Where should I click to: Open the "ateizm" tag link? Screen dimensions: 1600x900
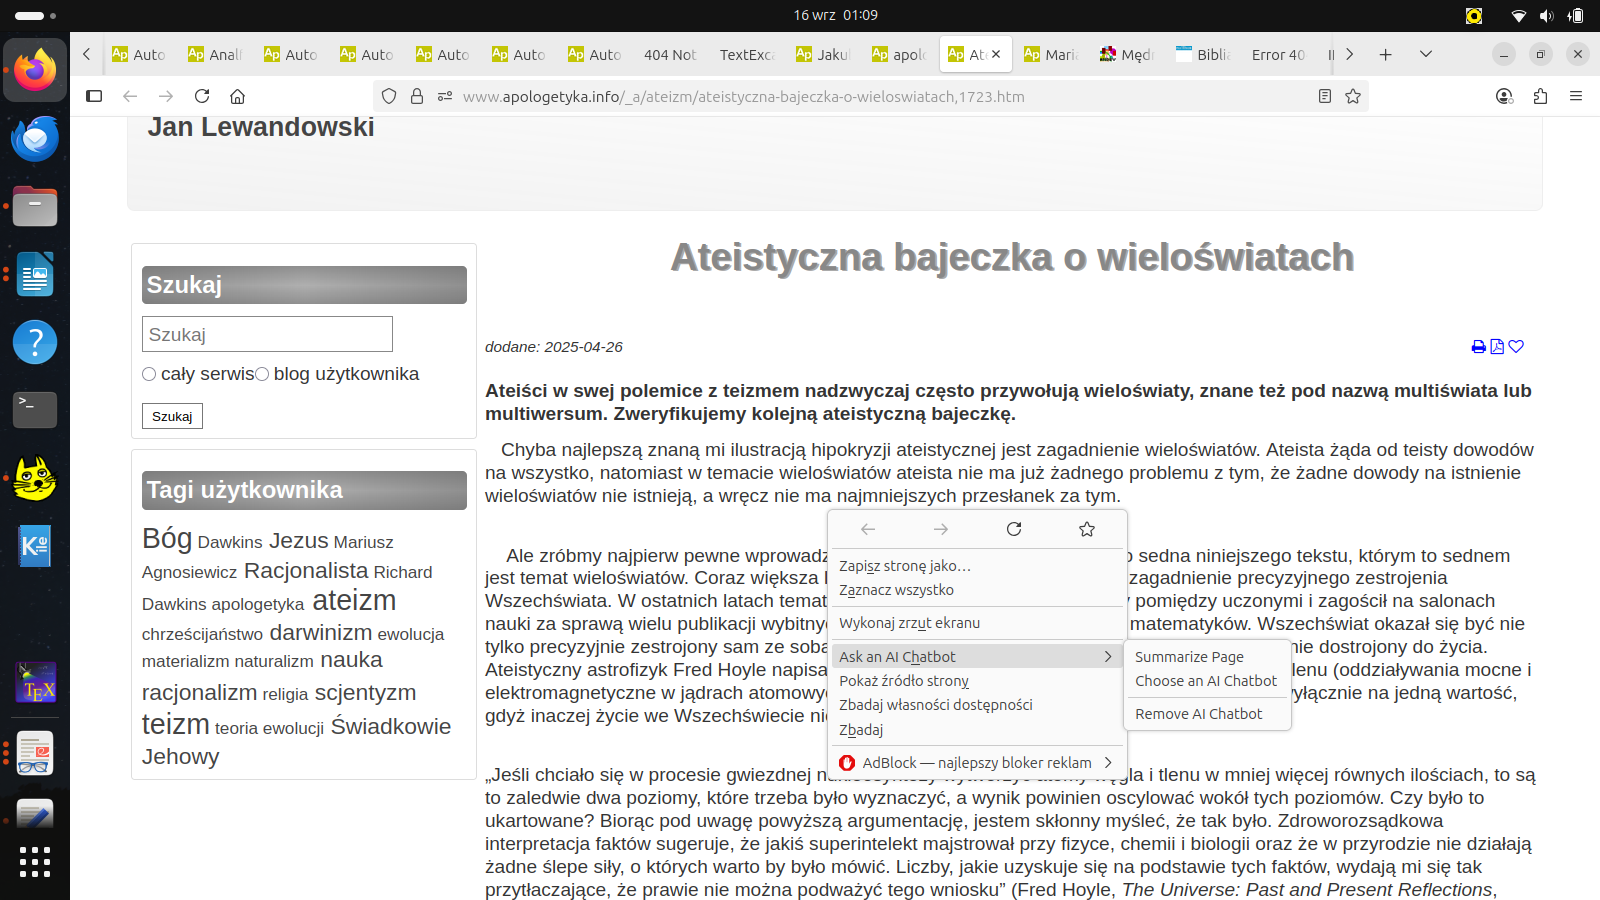click(354, 601)
